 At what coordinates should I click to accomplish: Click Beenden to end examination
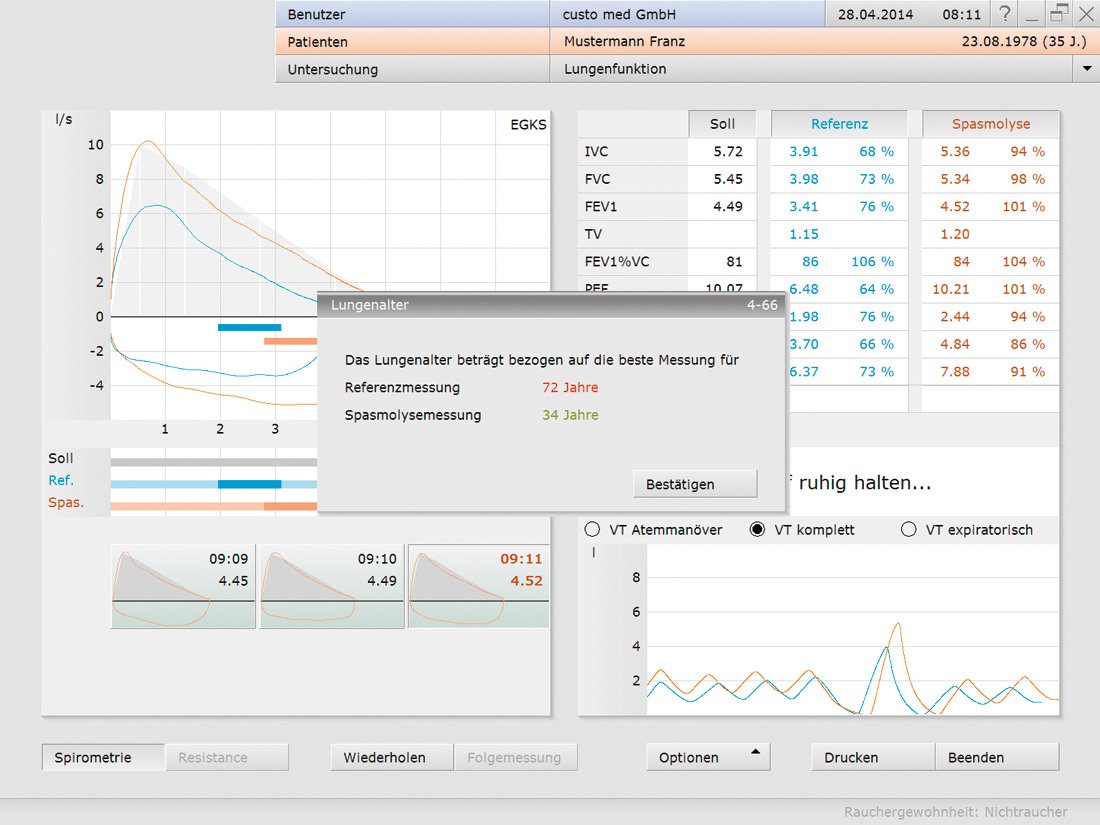[996, 757]
